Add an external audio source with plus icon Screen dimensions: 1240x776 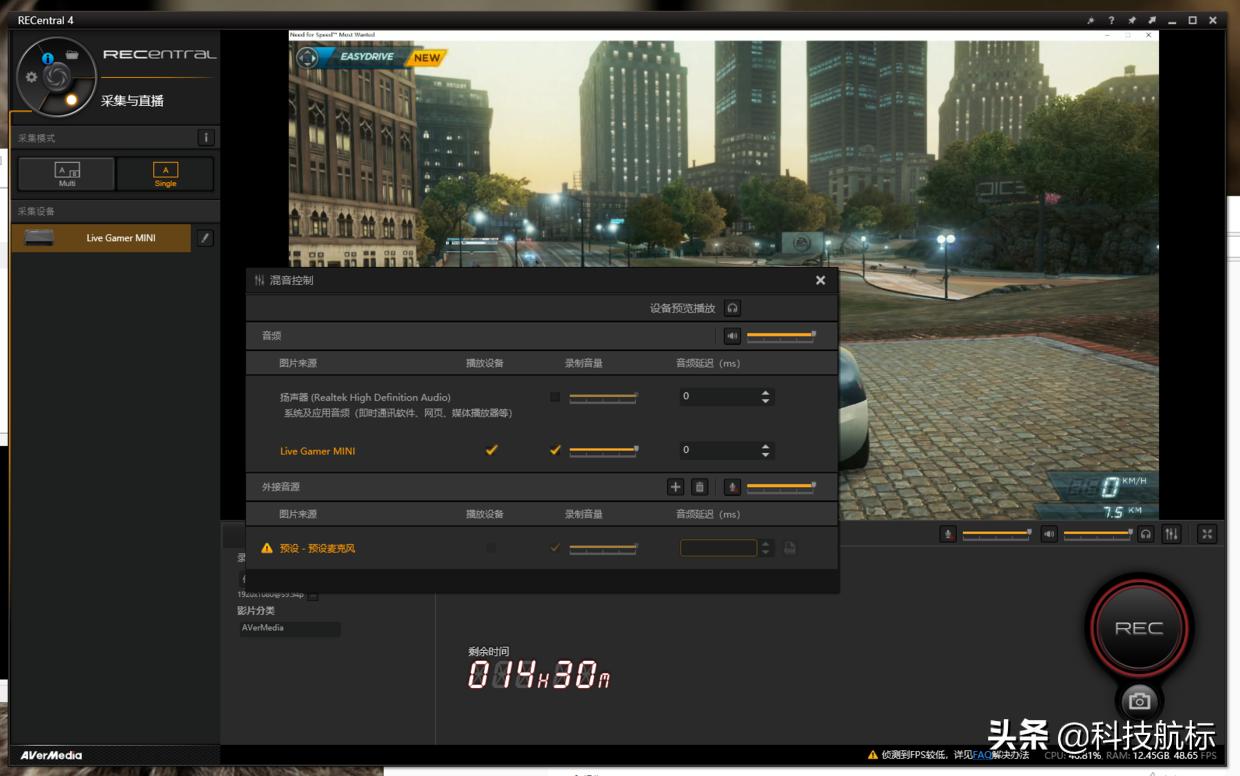pyautogui.click(x=675, y=487)
